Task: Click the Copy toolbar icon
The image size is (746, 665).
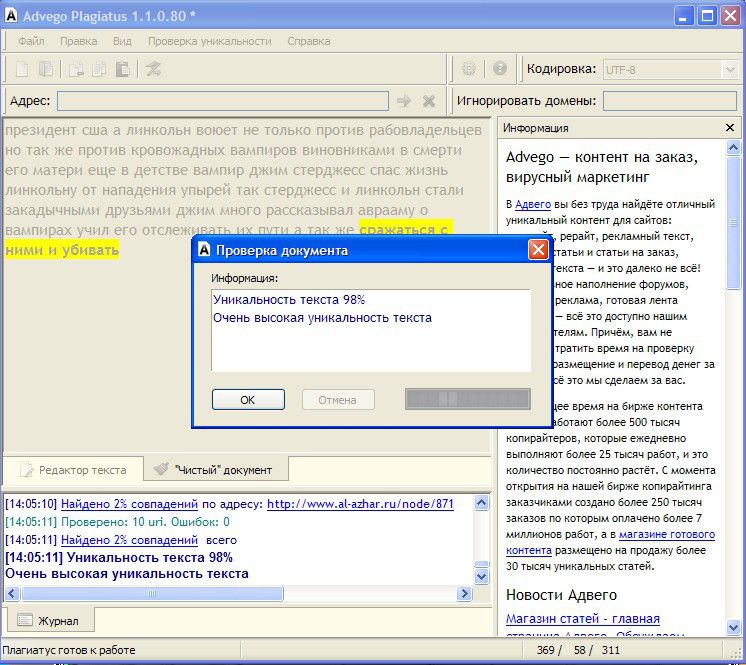Action: coord(99,69)
